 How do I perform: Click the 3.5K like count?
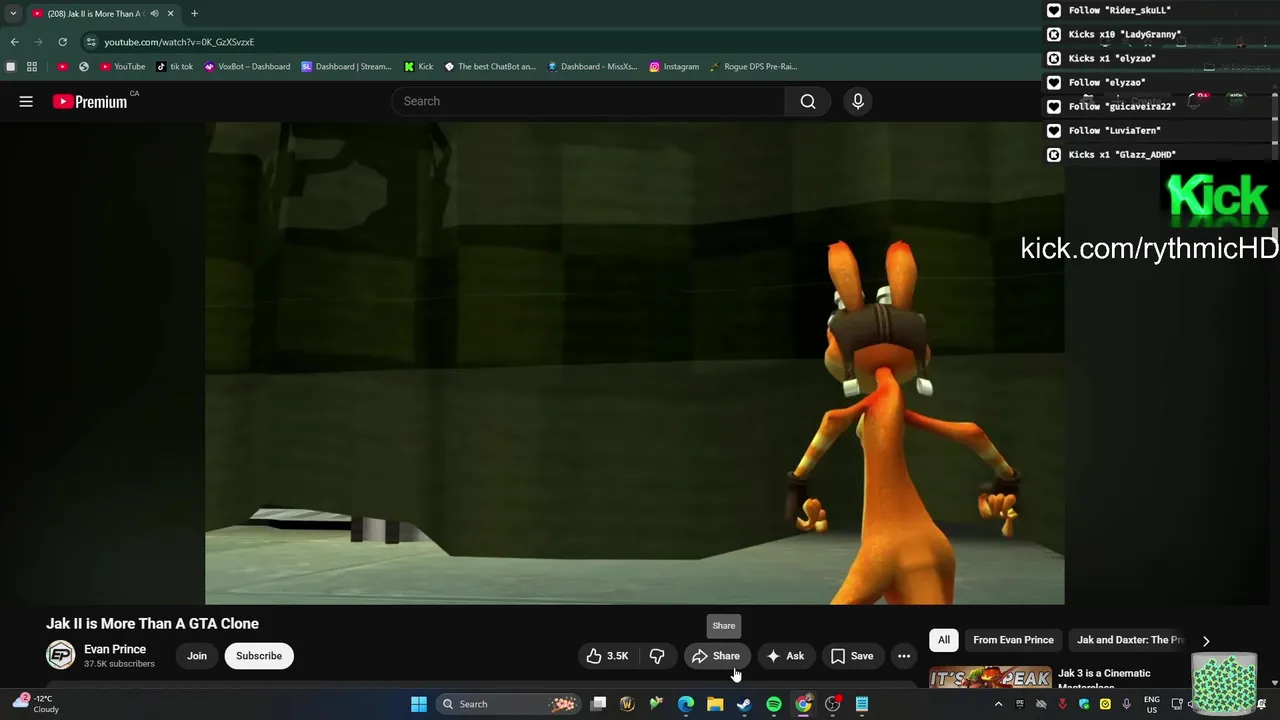tap(618, 656)
